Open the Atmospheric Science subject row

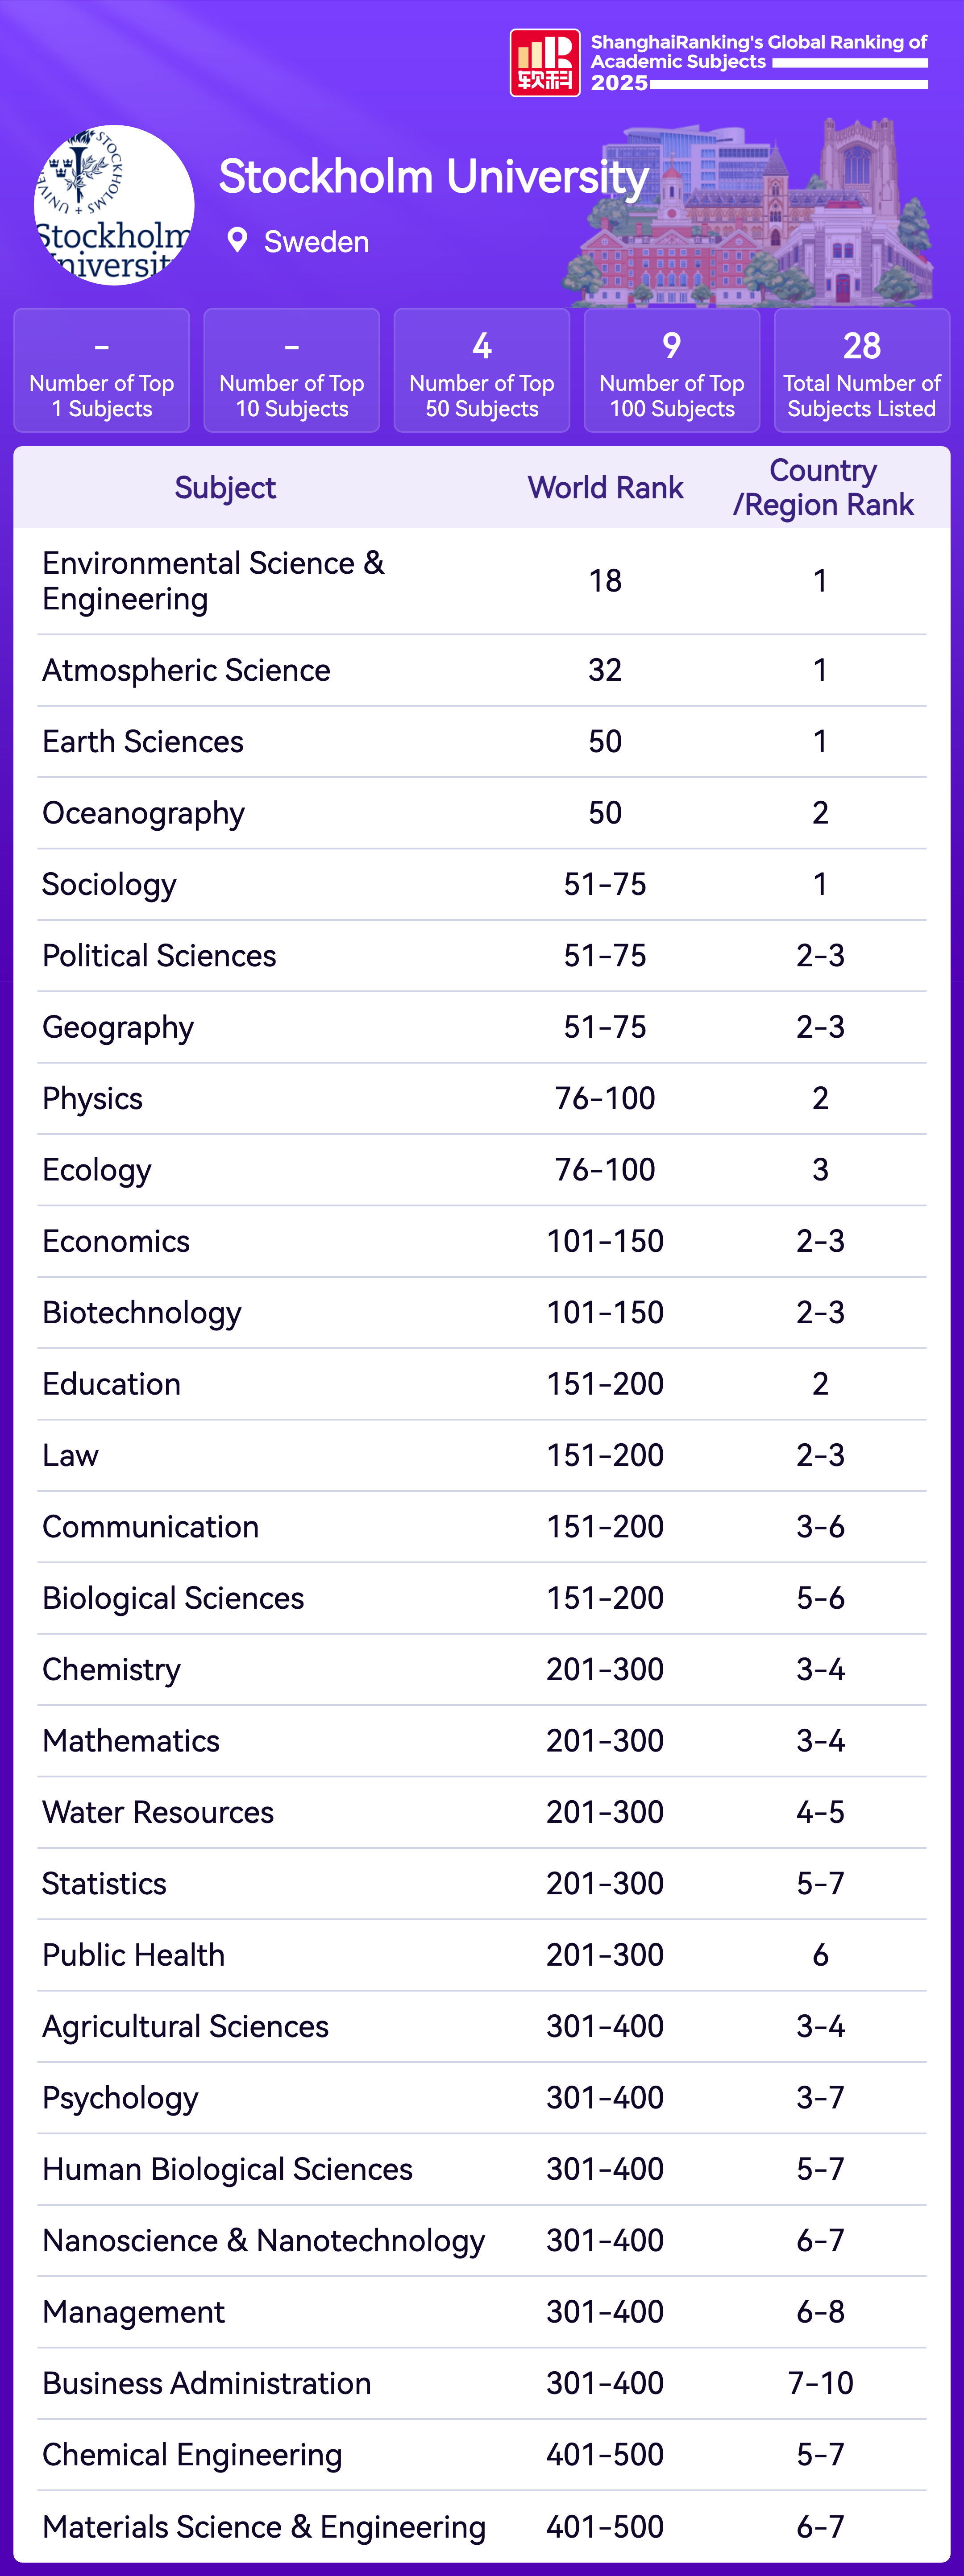186,670
